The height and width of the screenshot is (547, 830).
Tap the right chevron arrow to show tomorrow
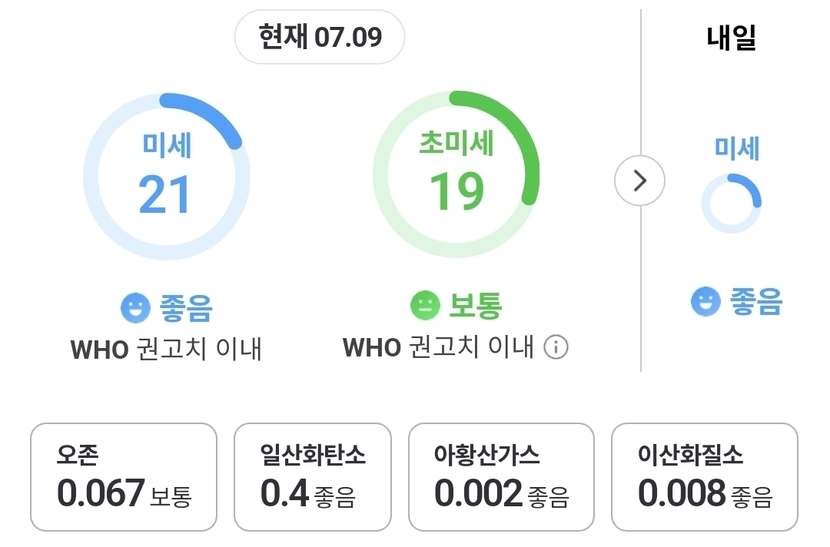(639, 181)
